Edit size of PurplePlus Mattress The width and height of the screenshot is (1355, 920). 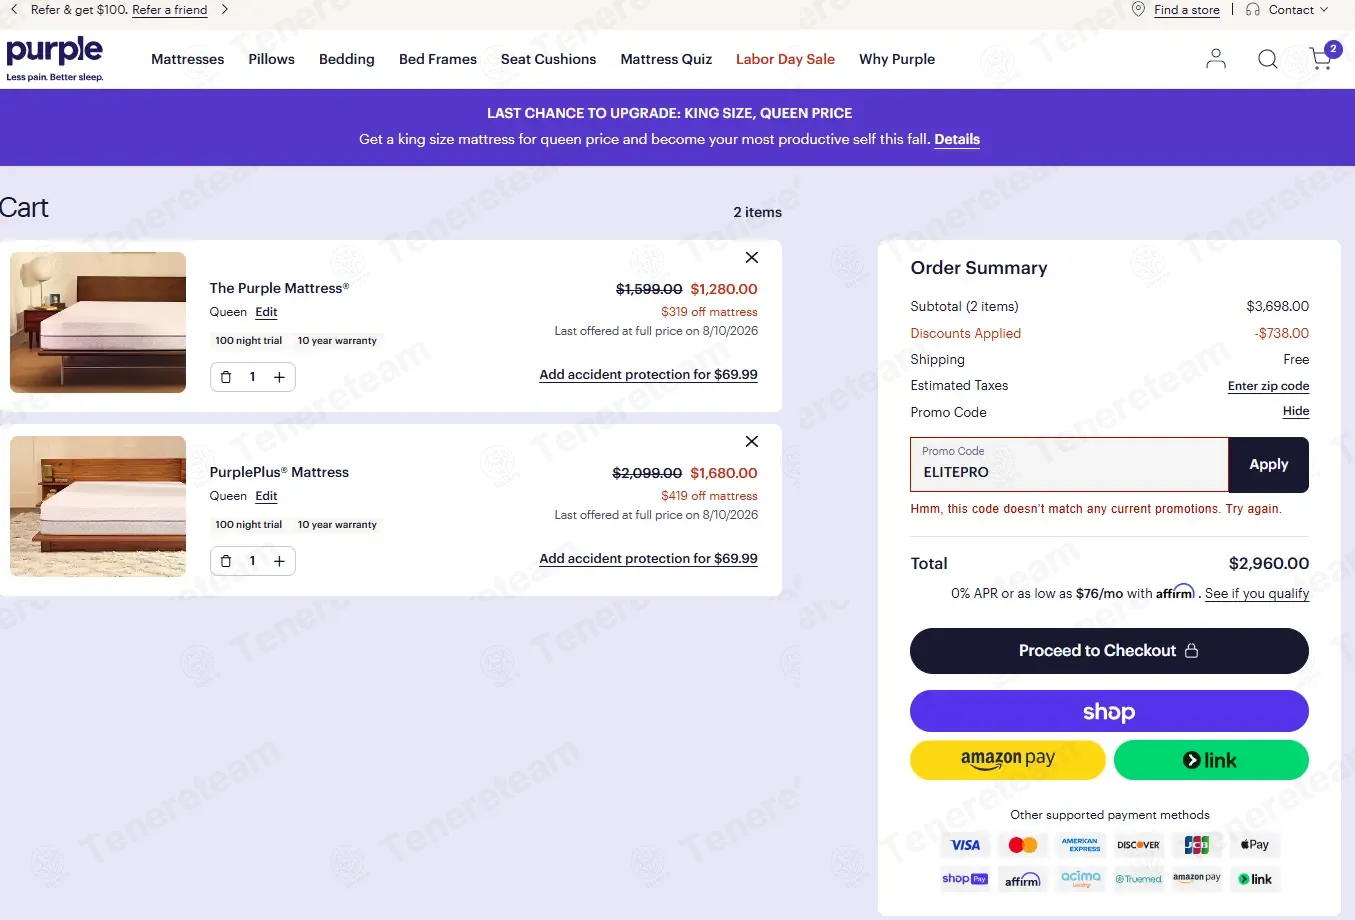pos(266,496)
